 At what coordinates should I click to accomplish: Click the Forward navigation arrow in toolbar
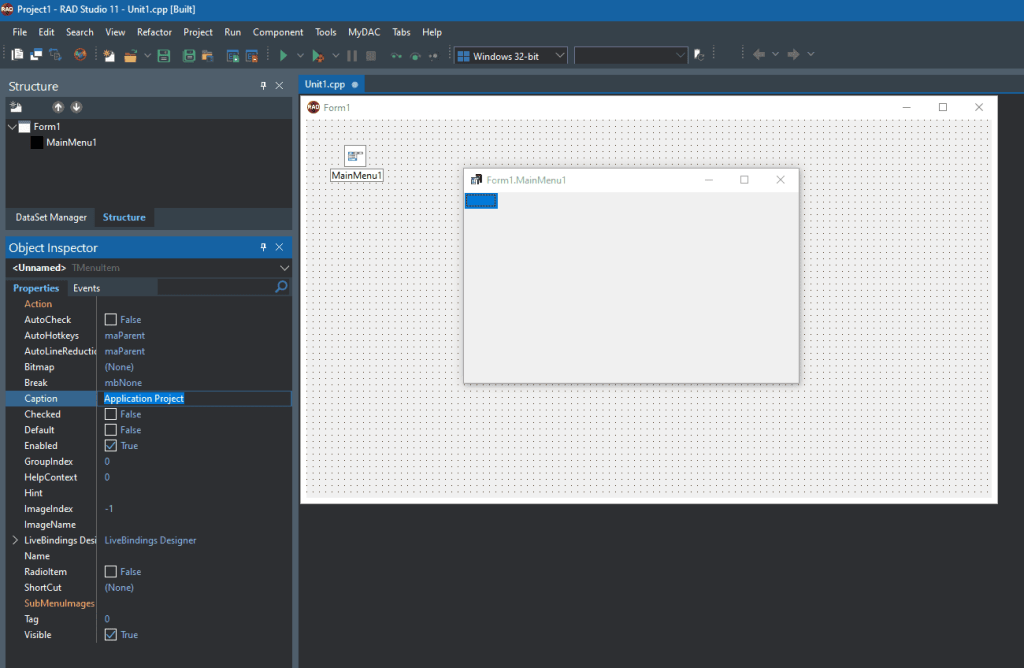tap(793, 54)
